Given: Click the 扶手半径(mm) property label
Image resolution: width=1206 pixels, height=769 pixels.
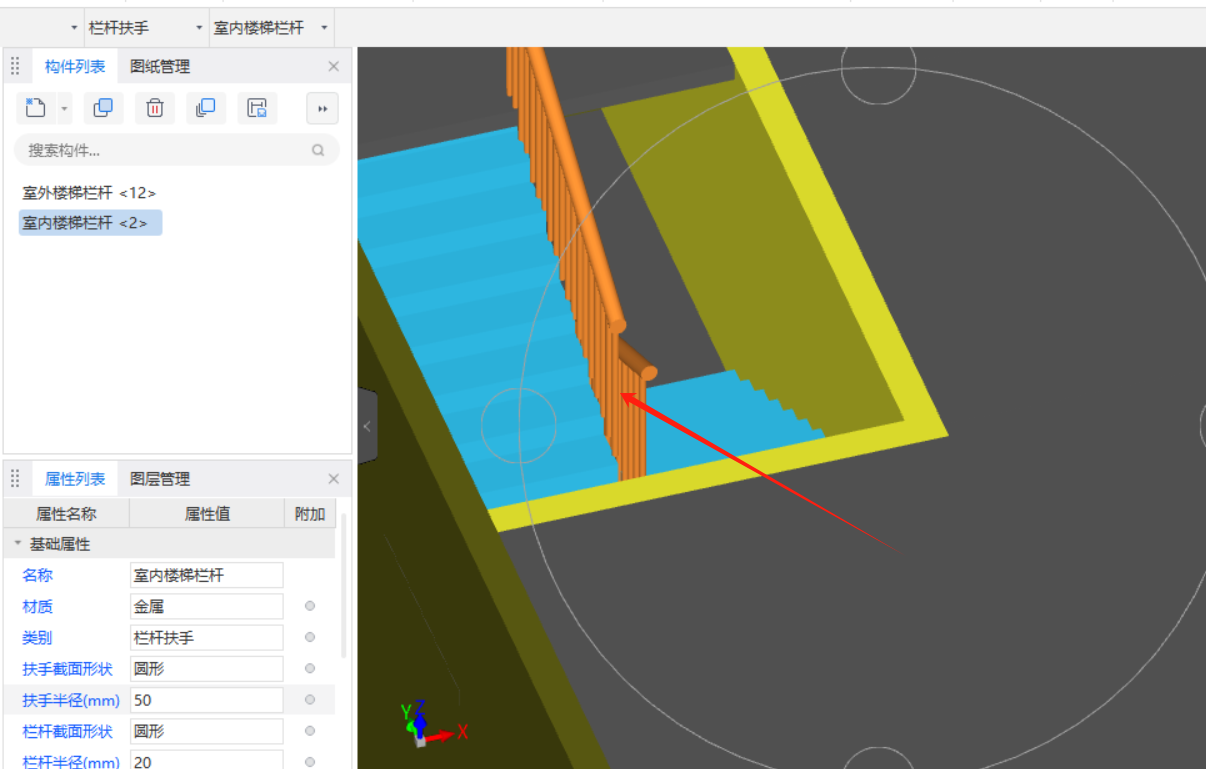Looking at the screenshot, I should 71,700.
